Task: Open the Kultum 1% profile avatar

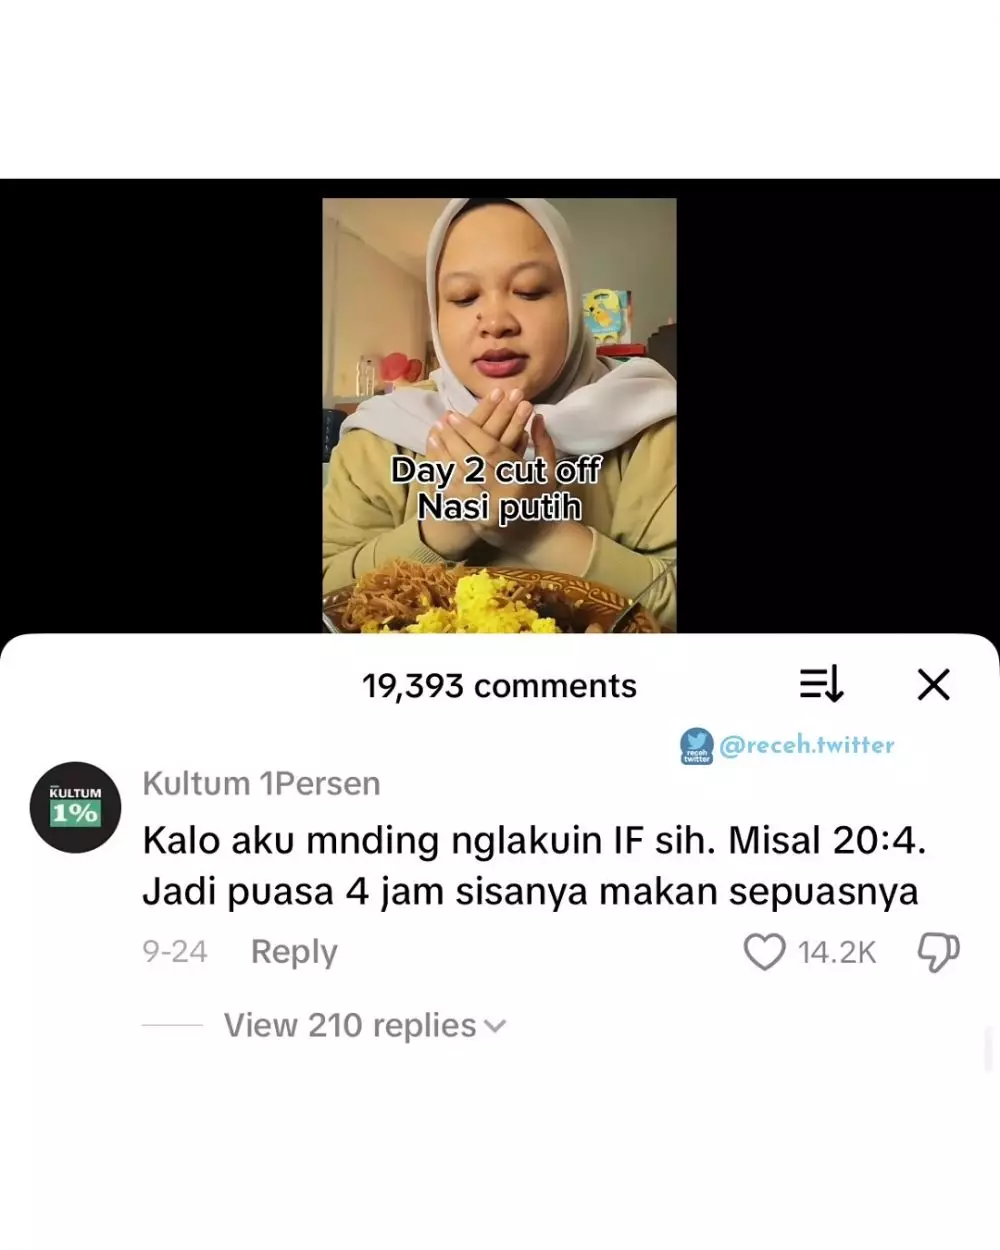Action: [x=76, y=807]
